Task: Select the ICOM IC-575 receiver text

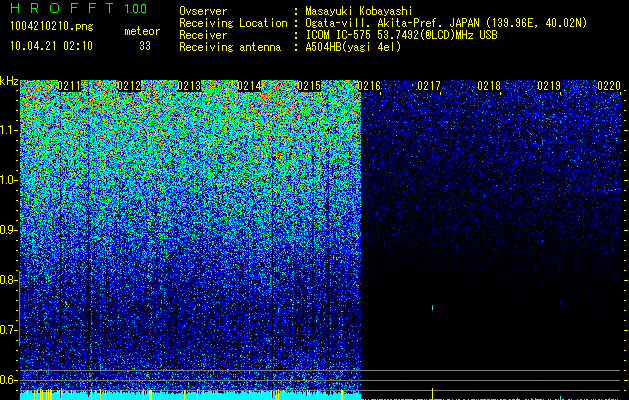Action: (x=401, y=35)
